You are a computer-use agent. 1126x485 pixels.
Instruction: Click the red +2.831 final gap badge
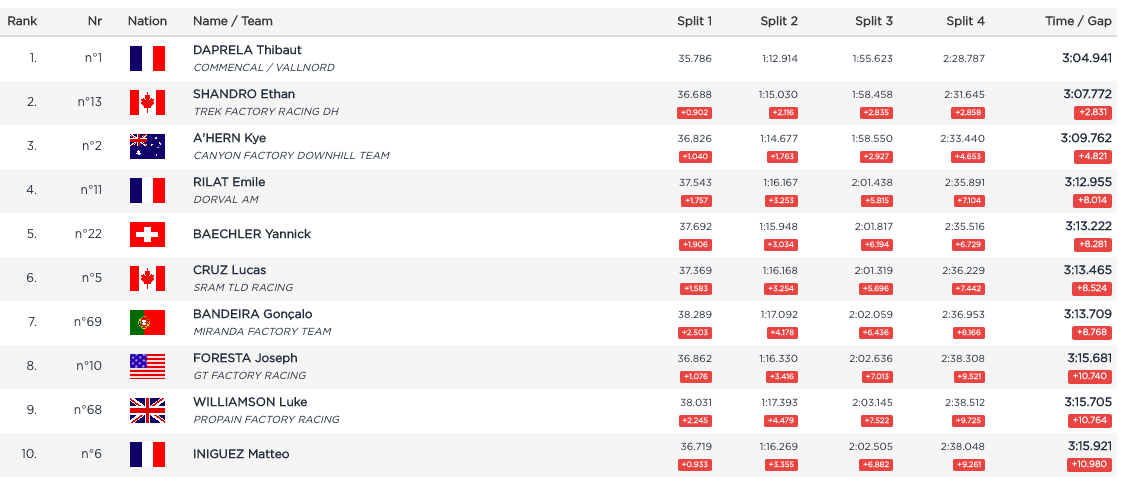point(1092,112)
